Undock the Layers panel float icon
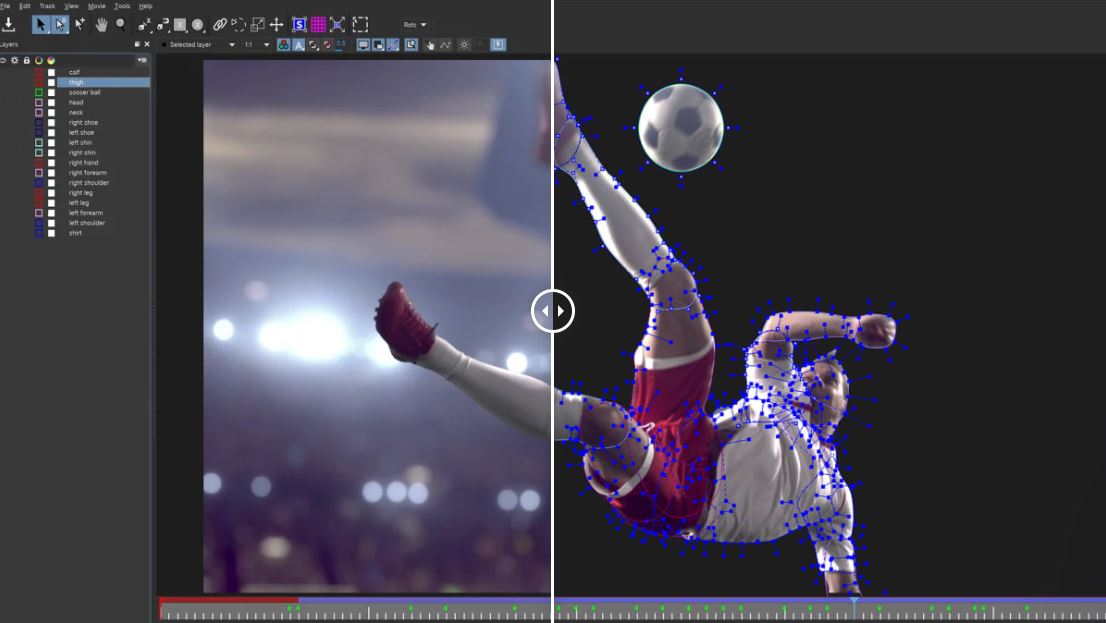1106x623 pixels. [x=137, y=44]
